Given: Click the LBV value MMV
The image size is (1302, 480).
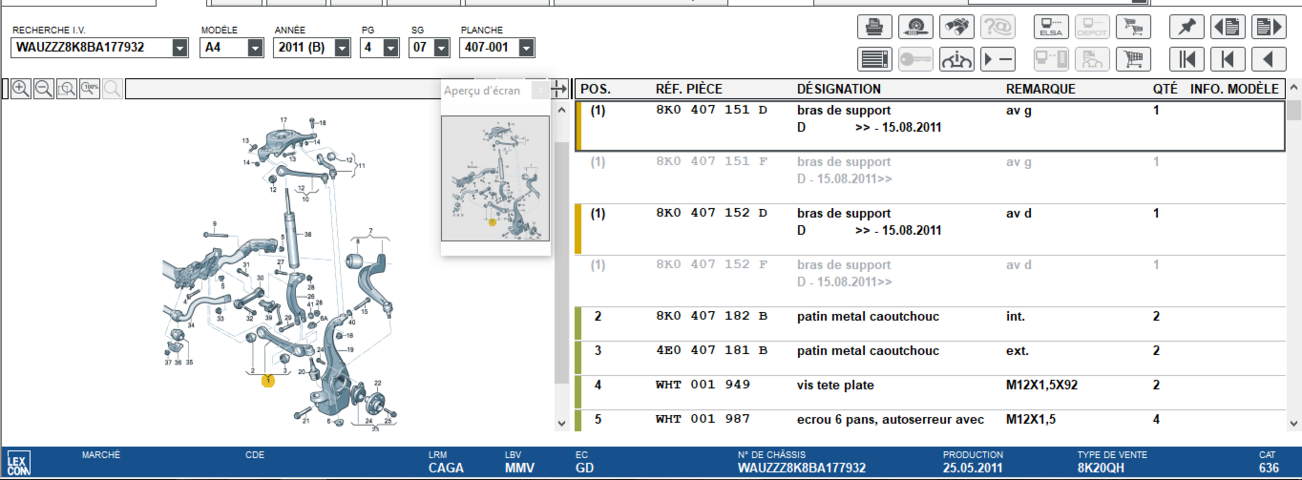Looking at the screenshot, I should pos(520,467).
